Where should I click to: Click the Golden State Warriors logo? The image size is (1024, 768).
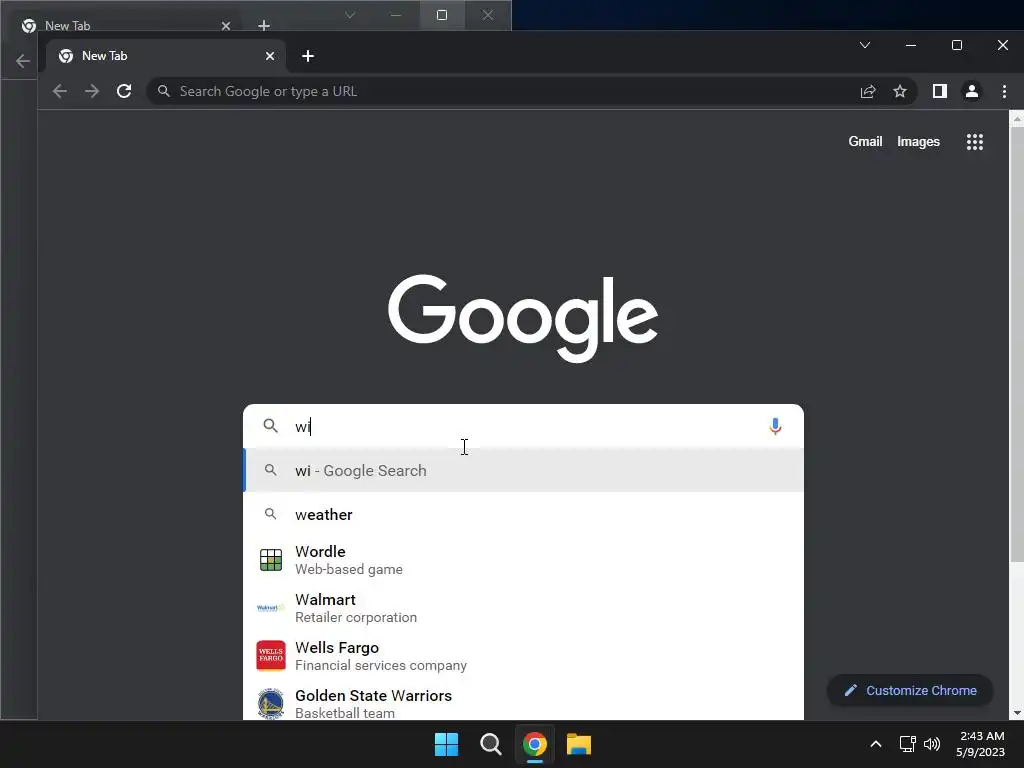270,703
